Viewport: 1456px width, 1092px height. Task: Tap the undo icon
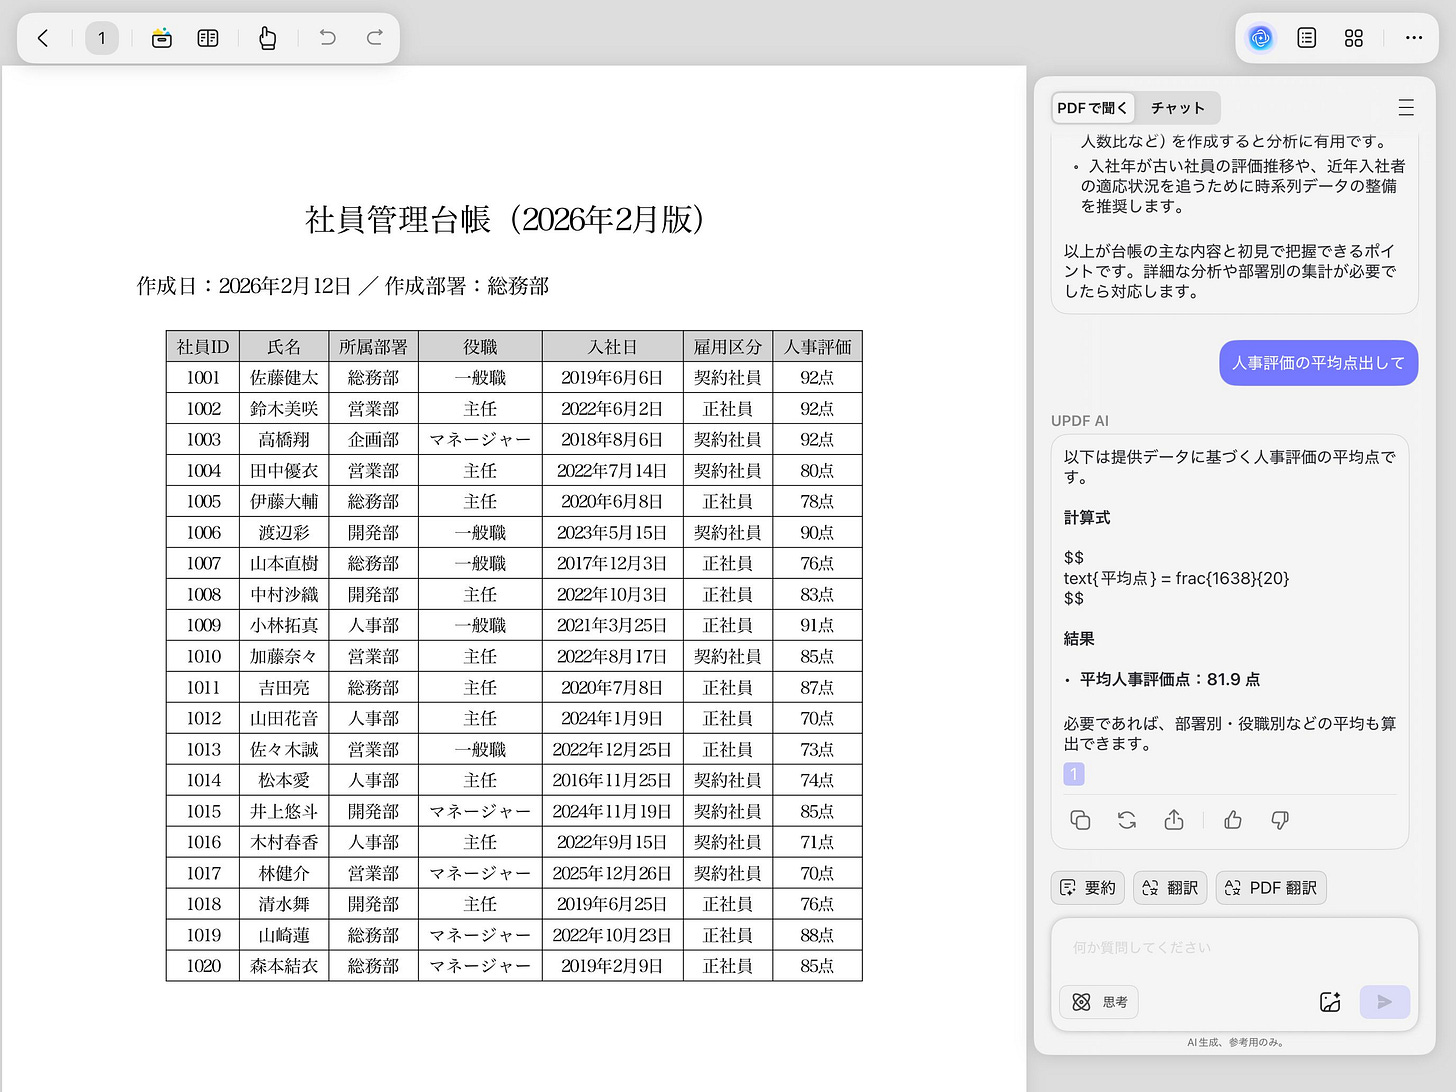point(326,38)
